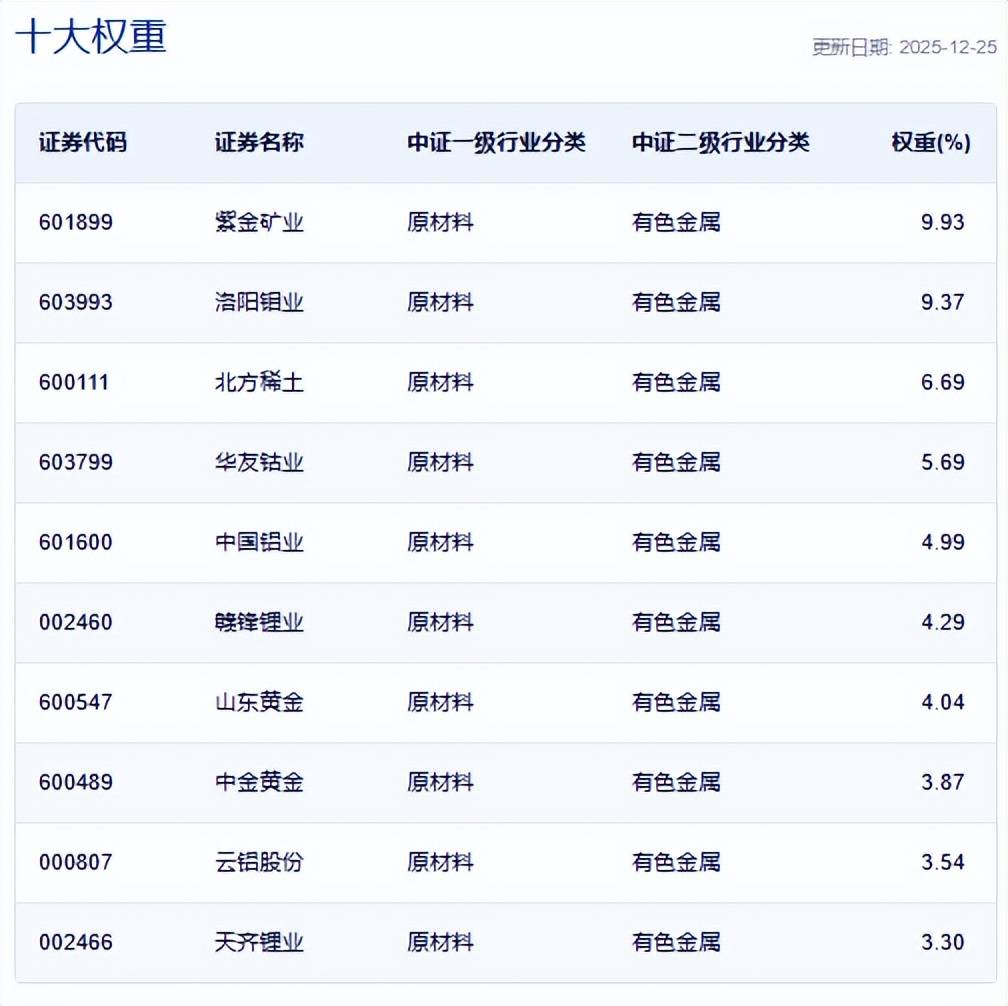Click the 中证二级行业分类 column header
The height and width of the screenshot is (1006, 1008).
[x=721, y=142]
